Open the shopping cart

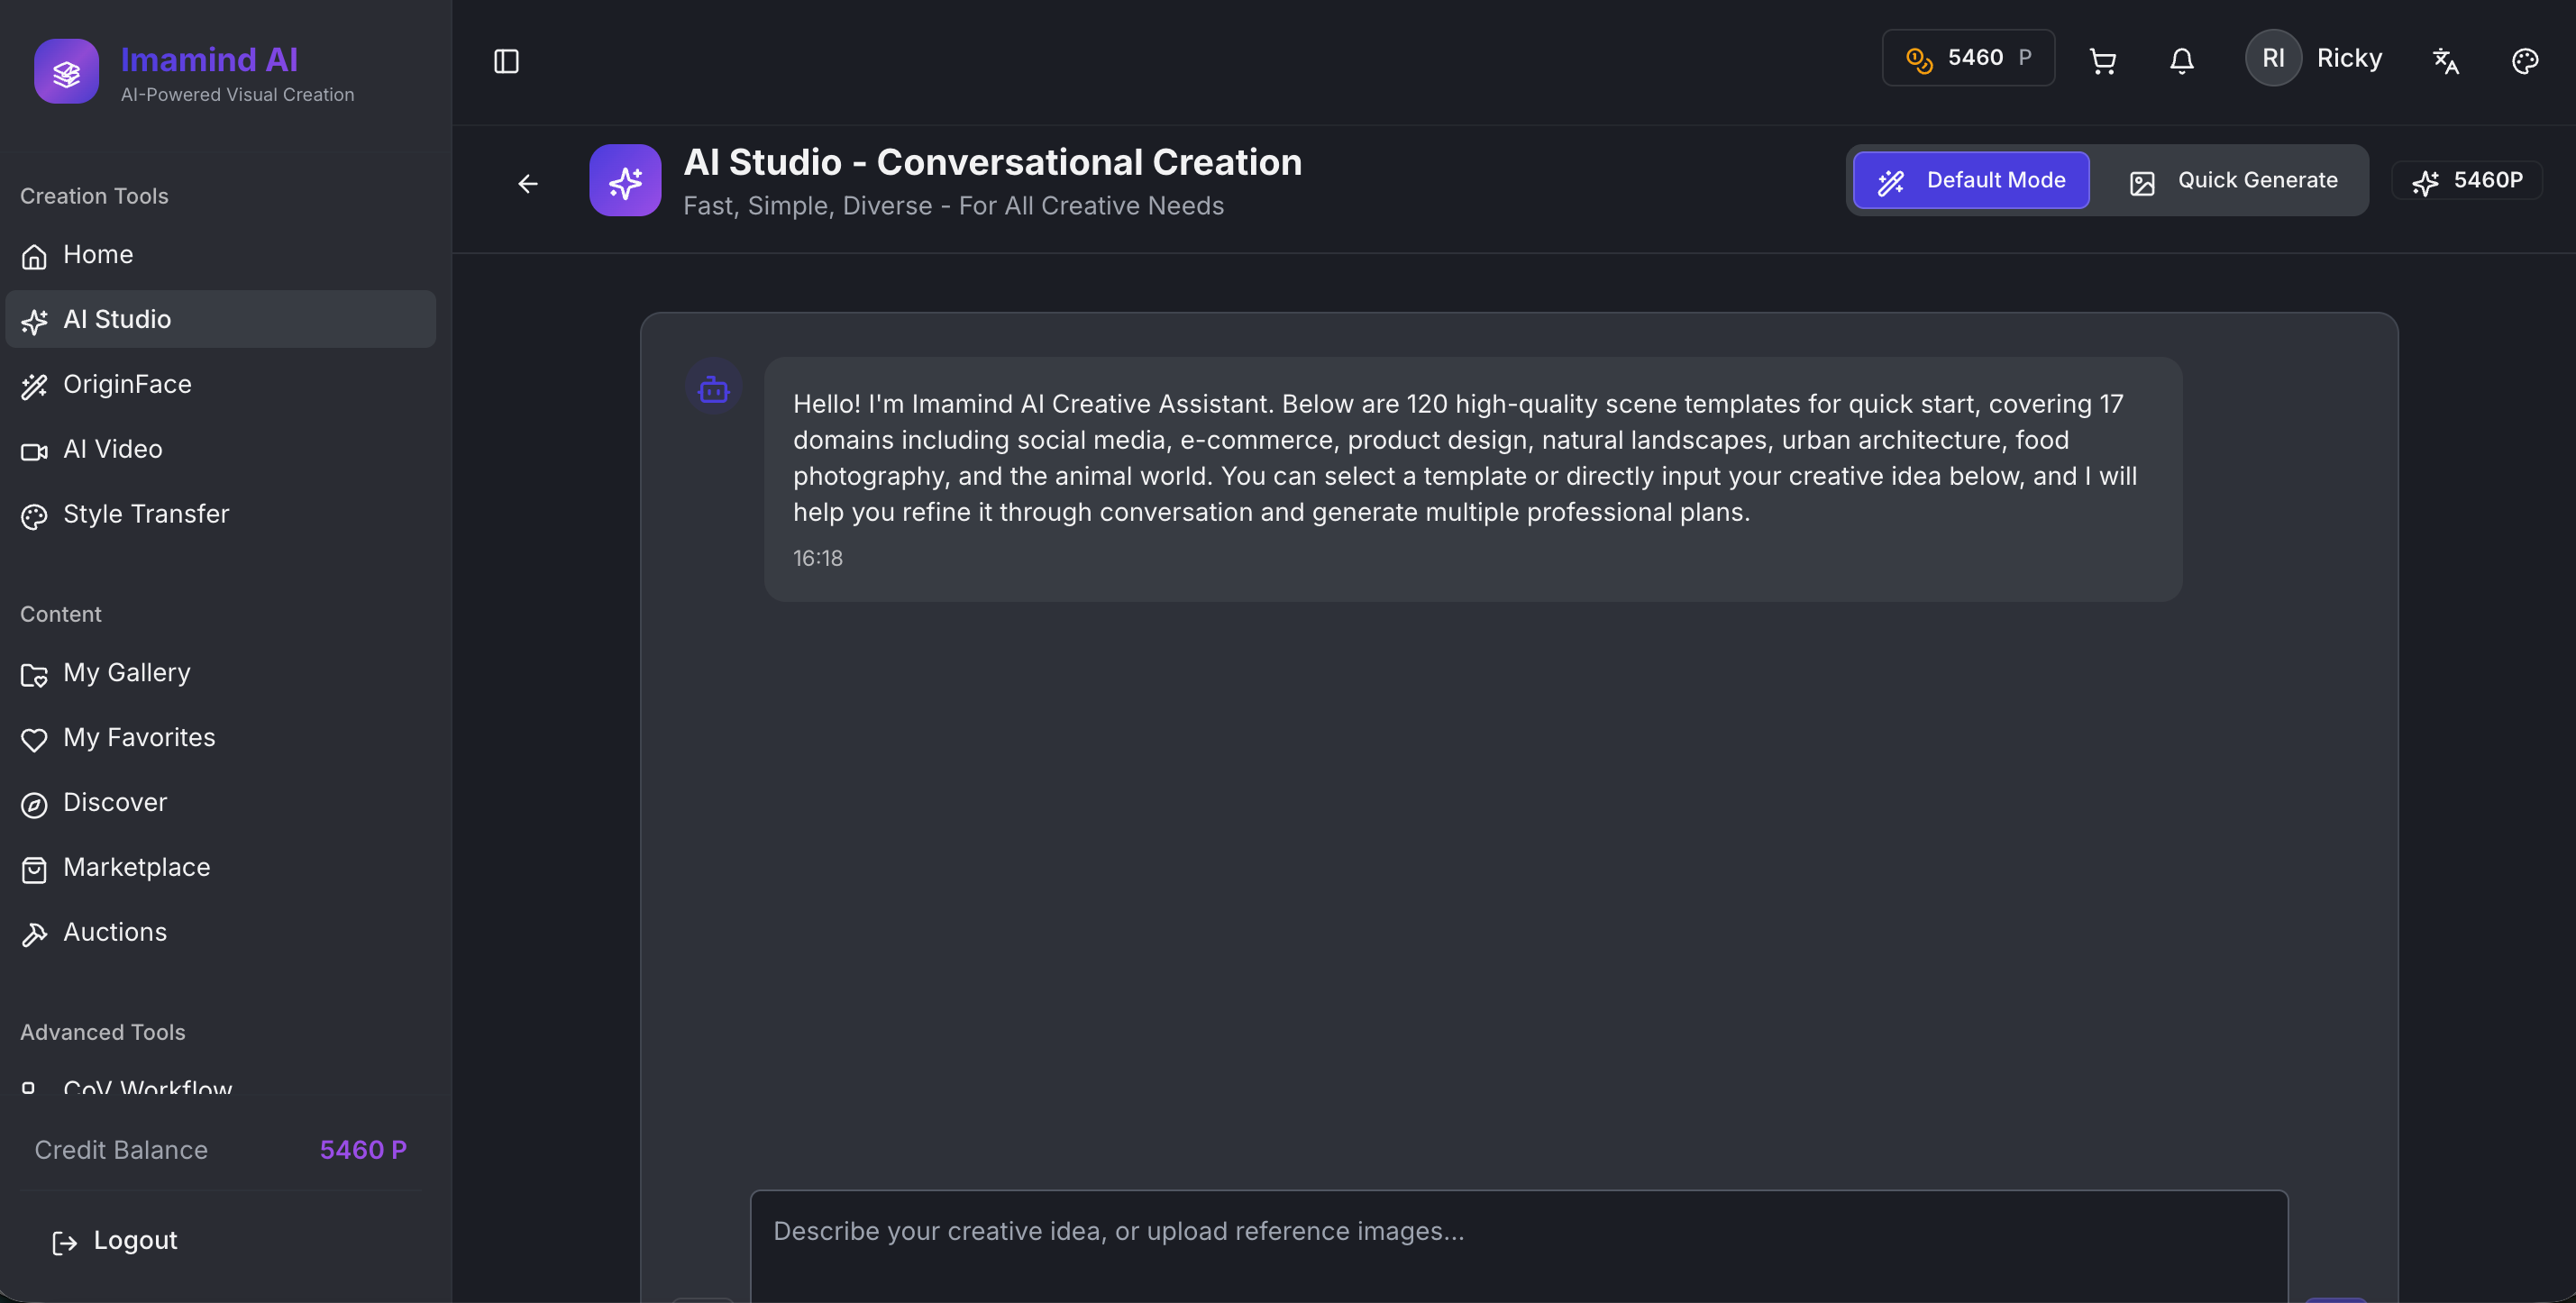pyautogui.click(x=2102, y=61)
